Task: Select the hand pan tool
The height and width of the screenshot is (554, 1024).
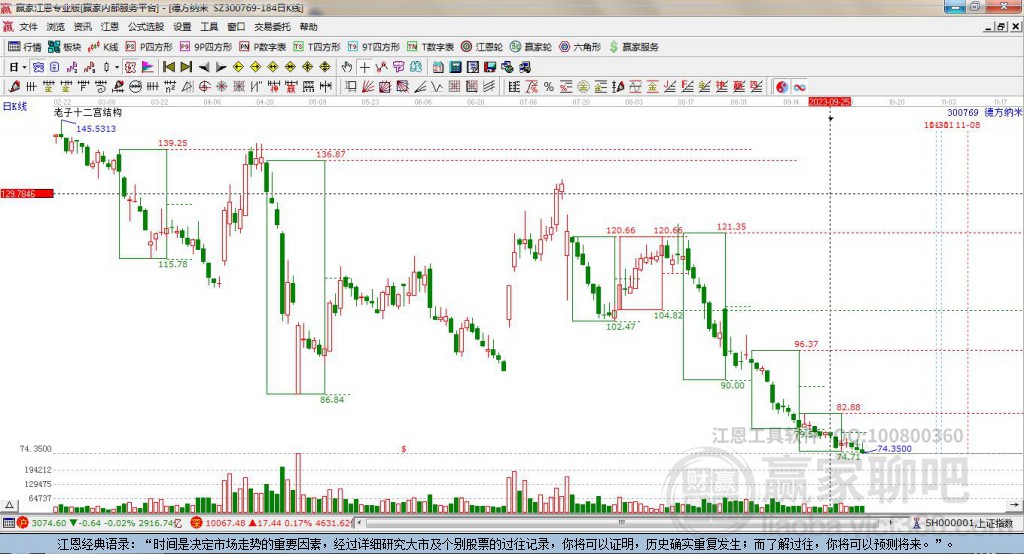Action: (347, 67)
